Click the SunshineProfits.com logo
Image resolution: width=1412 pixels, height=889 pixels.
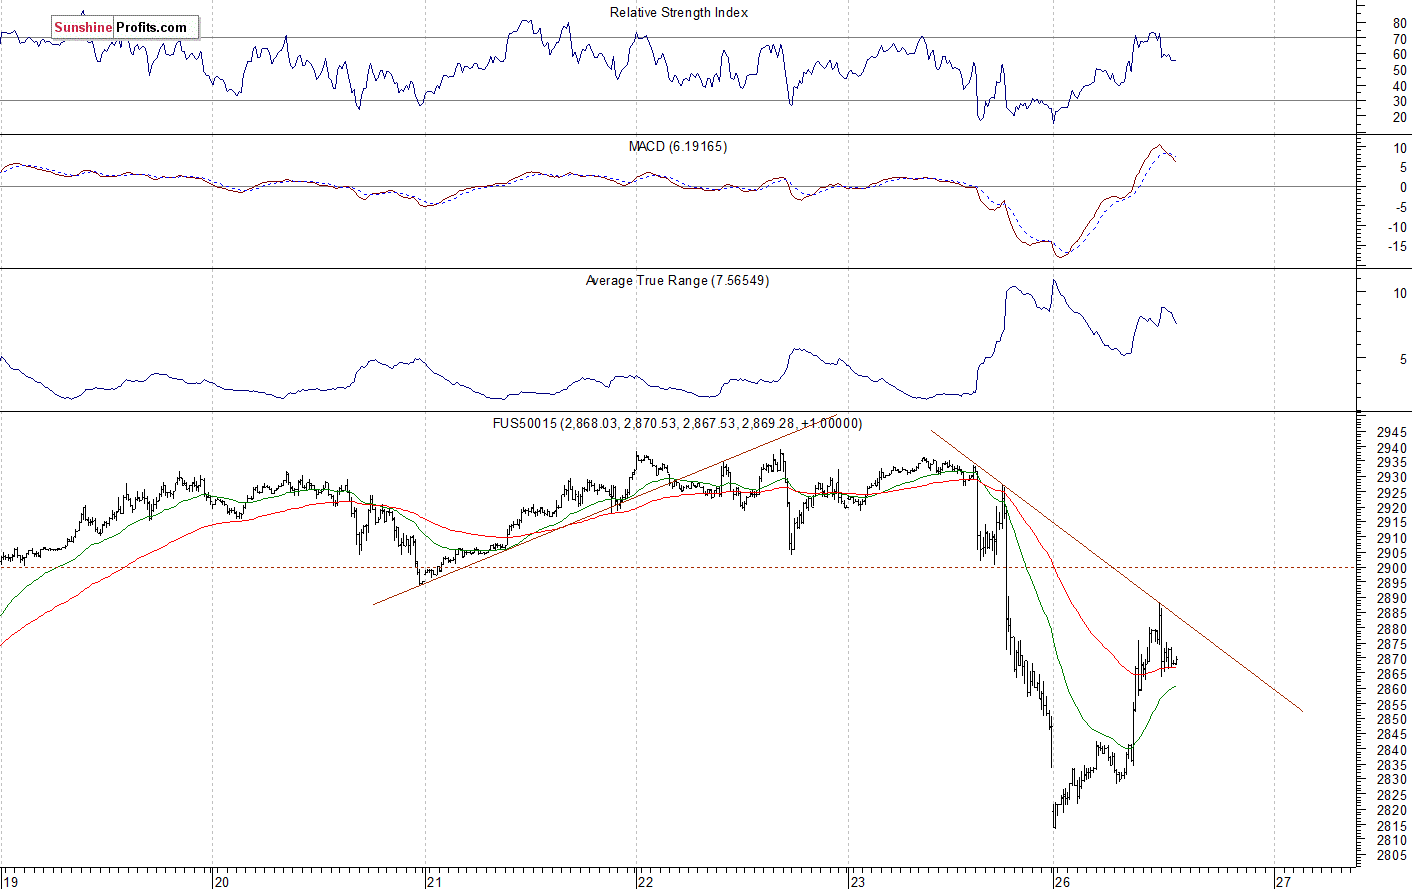(x=125, y=27)
